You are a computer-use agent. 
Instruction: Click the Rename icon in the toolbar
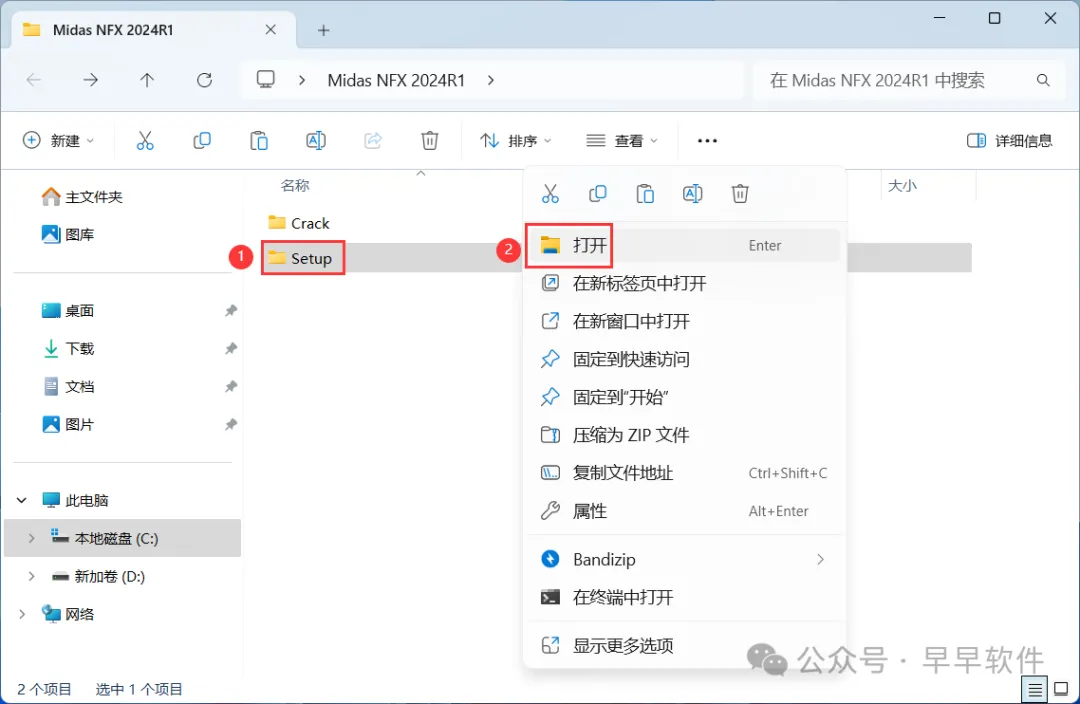coord(315,141)
